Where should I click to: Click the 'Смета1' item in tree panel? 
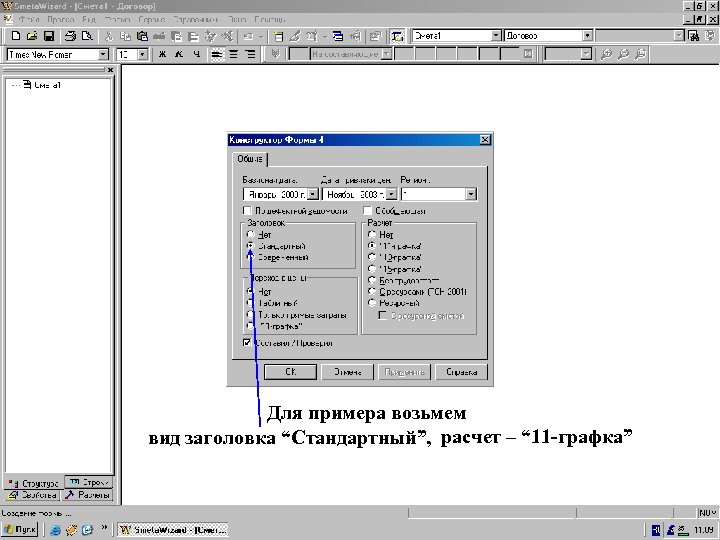(x=47, y=85)
